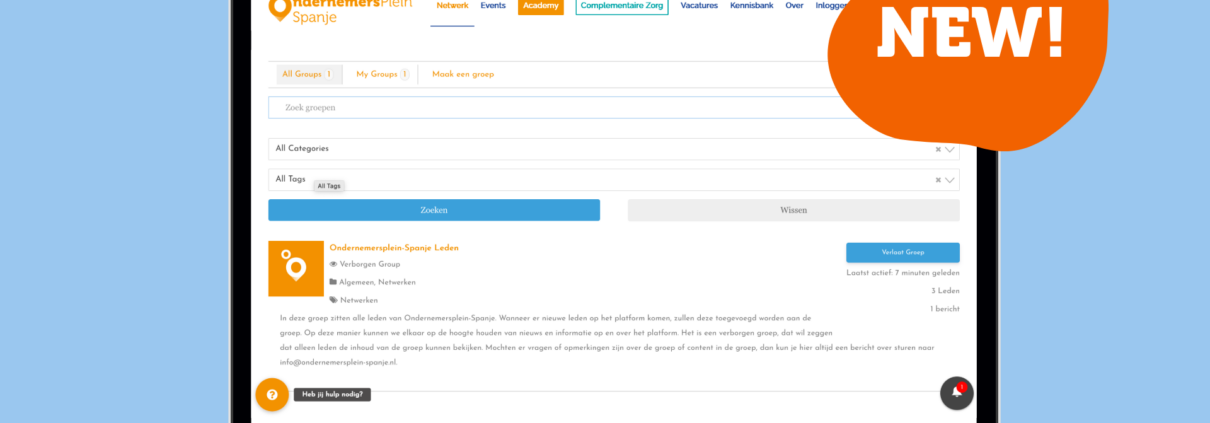Switch to the All Groups tab
The width and height of the screenshot is (1210, 423).
tap(307, 74)
